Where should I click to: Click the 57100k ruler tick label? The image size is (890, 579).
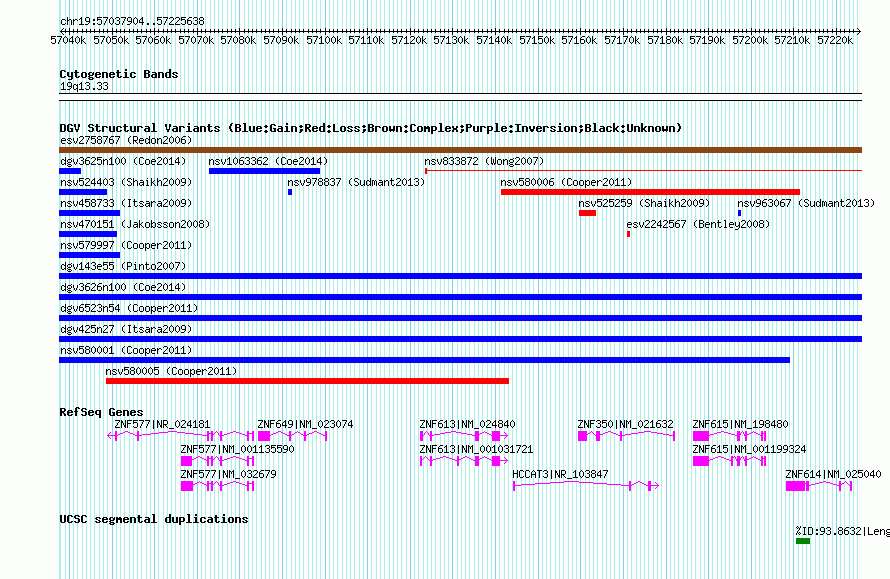click(324, 40)
